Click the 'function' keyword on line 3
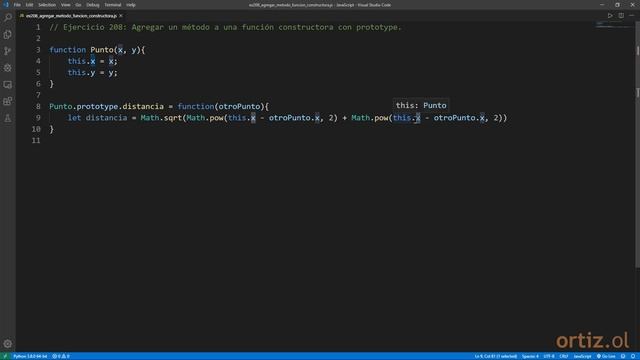The width and height of the screenshot is (640, 360). click(67, 50)
